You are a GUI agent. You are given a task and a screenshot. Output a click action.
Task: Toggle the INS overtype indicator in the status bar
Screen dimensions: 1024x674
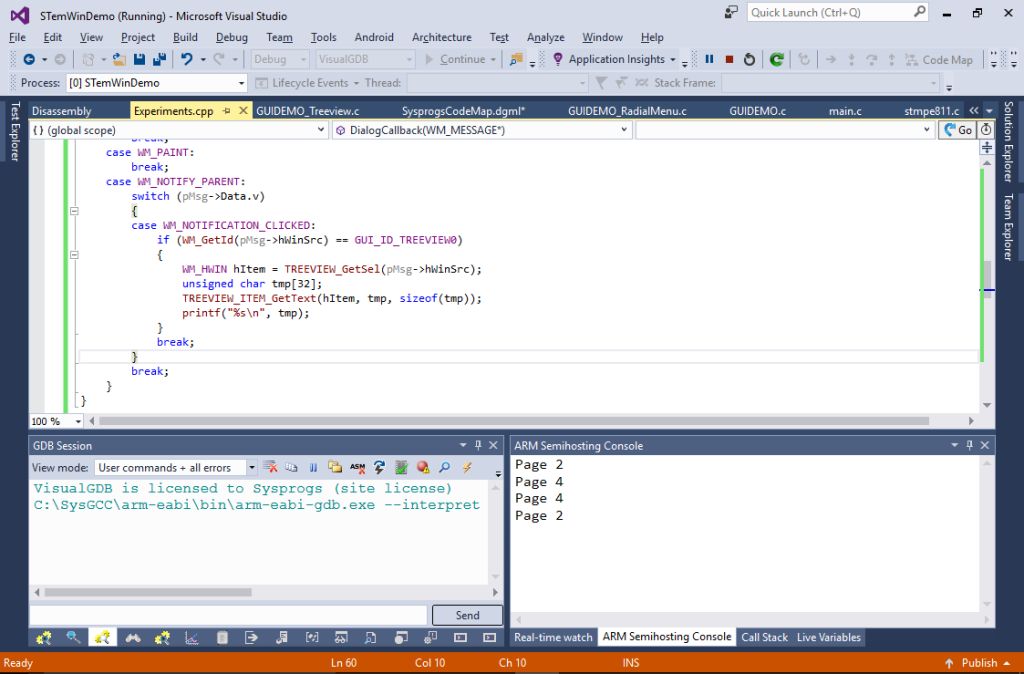630,662
